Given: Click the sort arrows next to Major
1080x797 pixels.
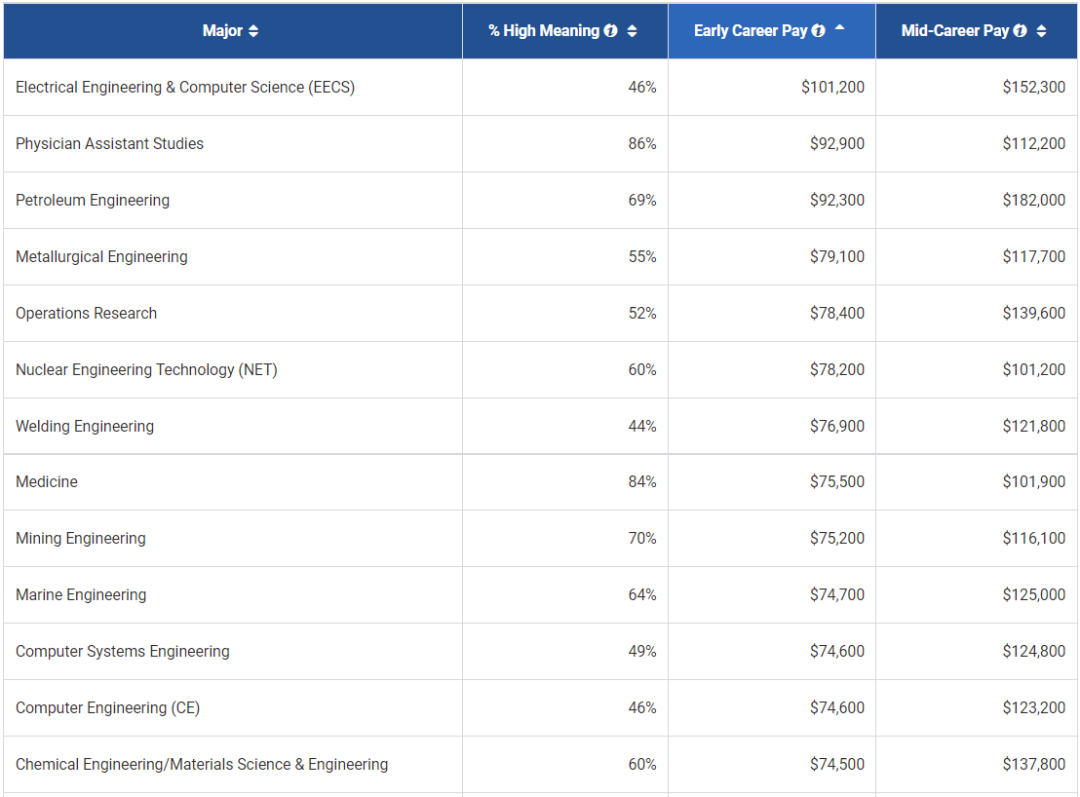Looking at the screenshot, I should pyautogui.click(x=253, y=31).
